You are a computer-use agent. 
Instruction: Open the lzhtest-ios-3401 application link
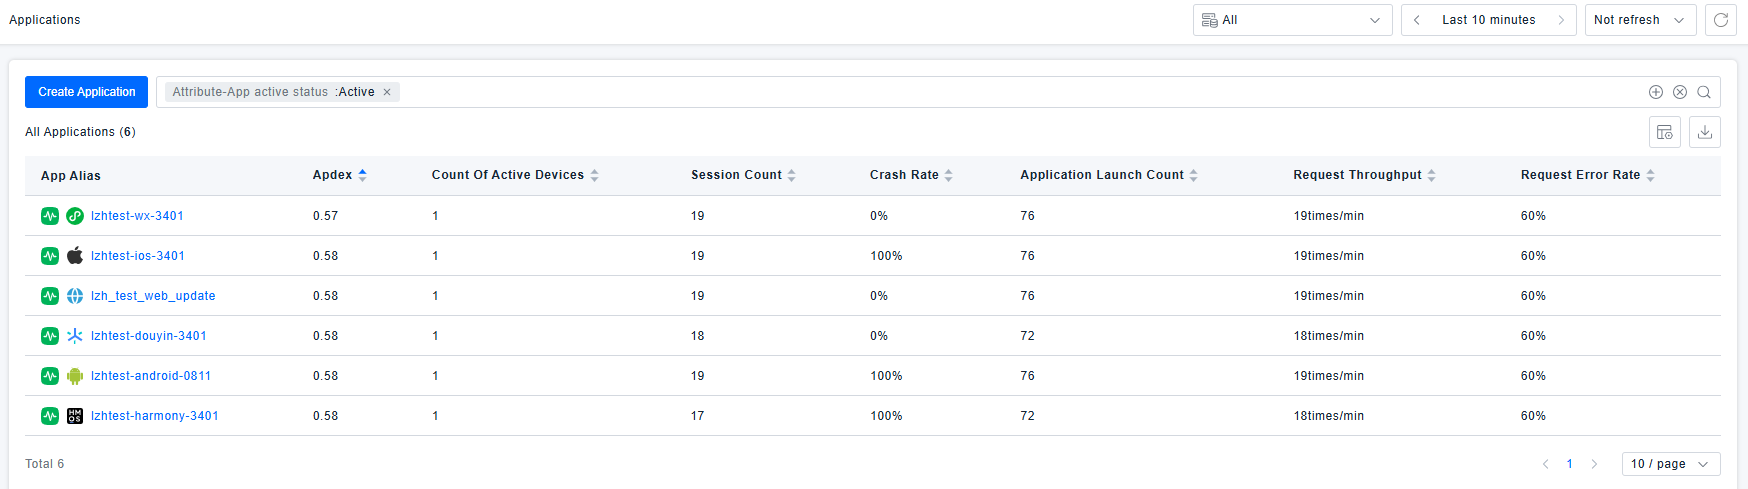tap(138, 256)
